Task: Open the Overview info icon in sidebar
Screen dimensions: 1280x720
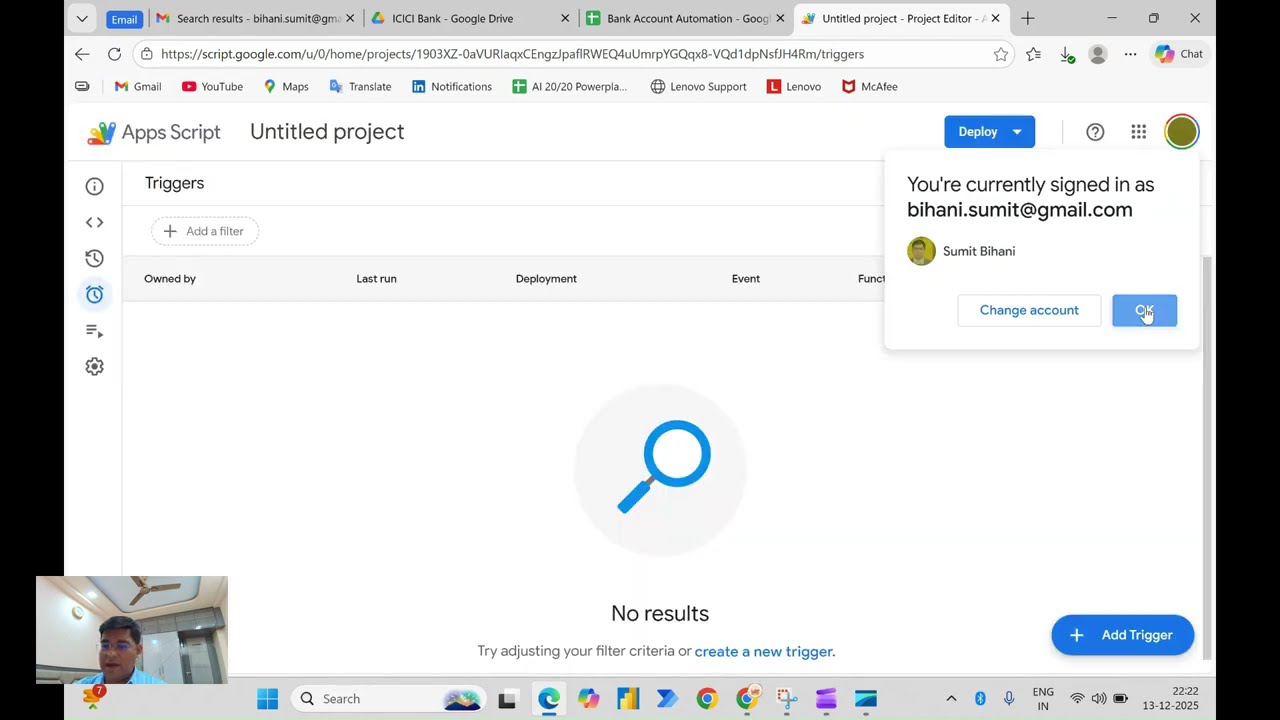Action: pyautogui.click(x=94, y=186)
